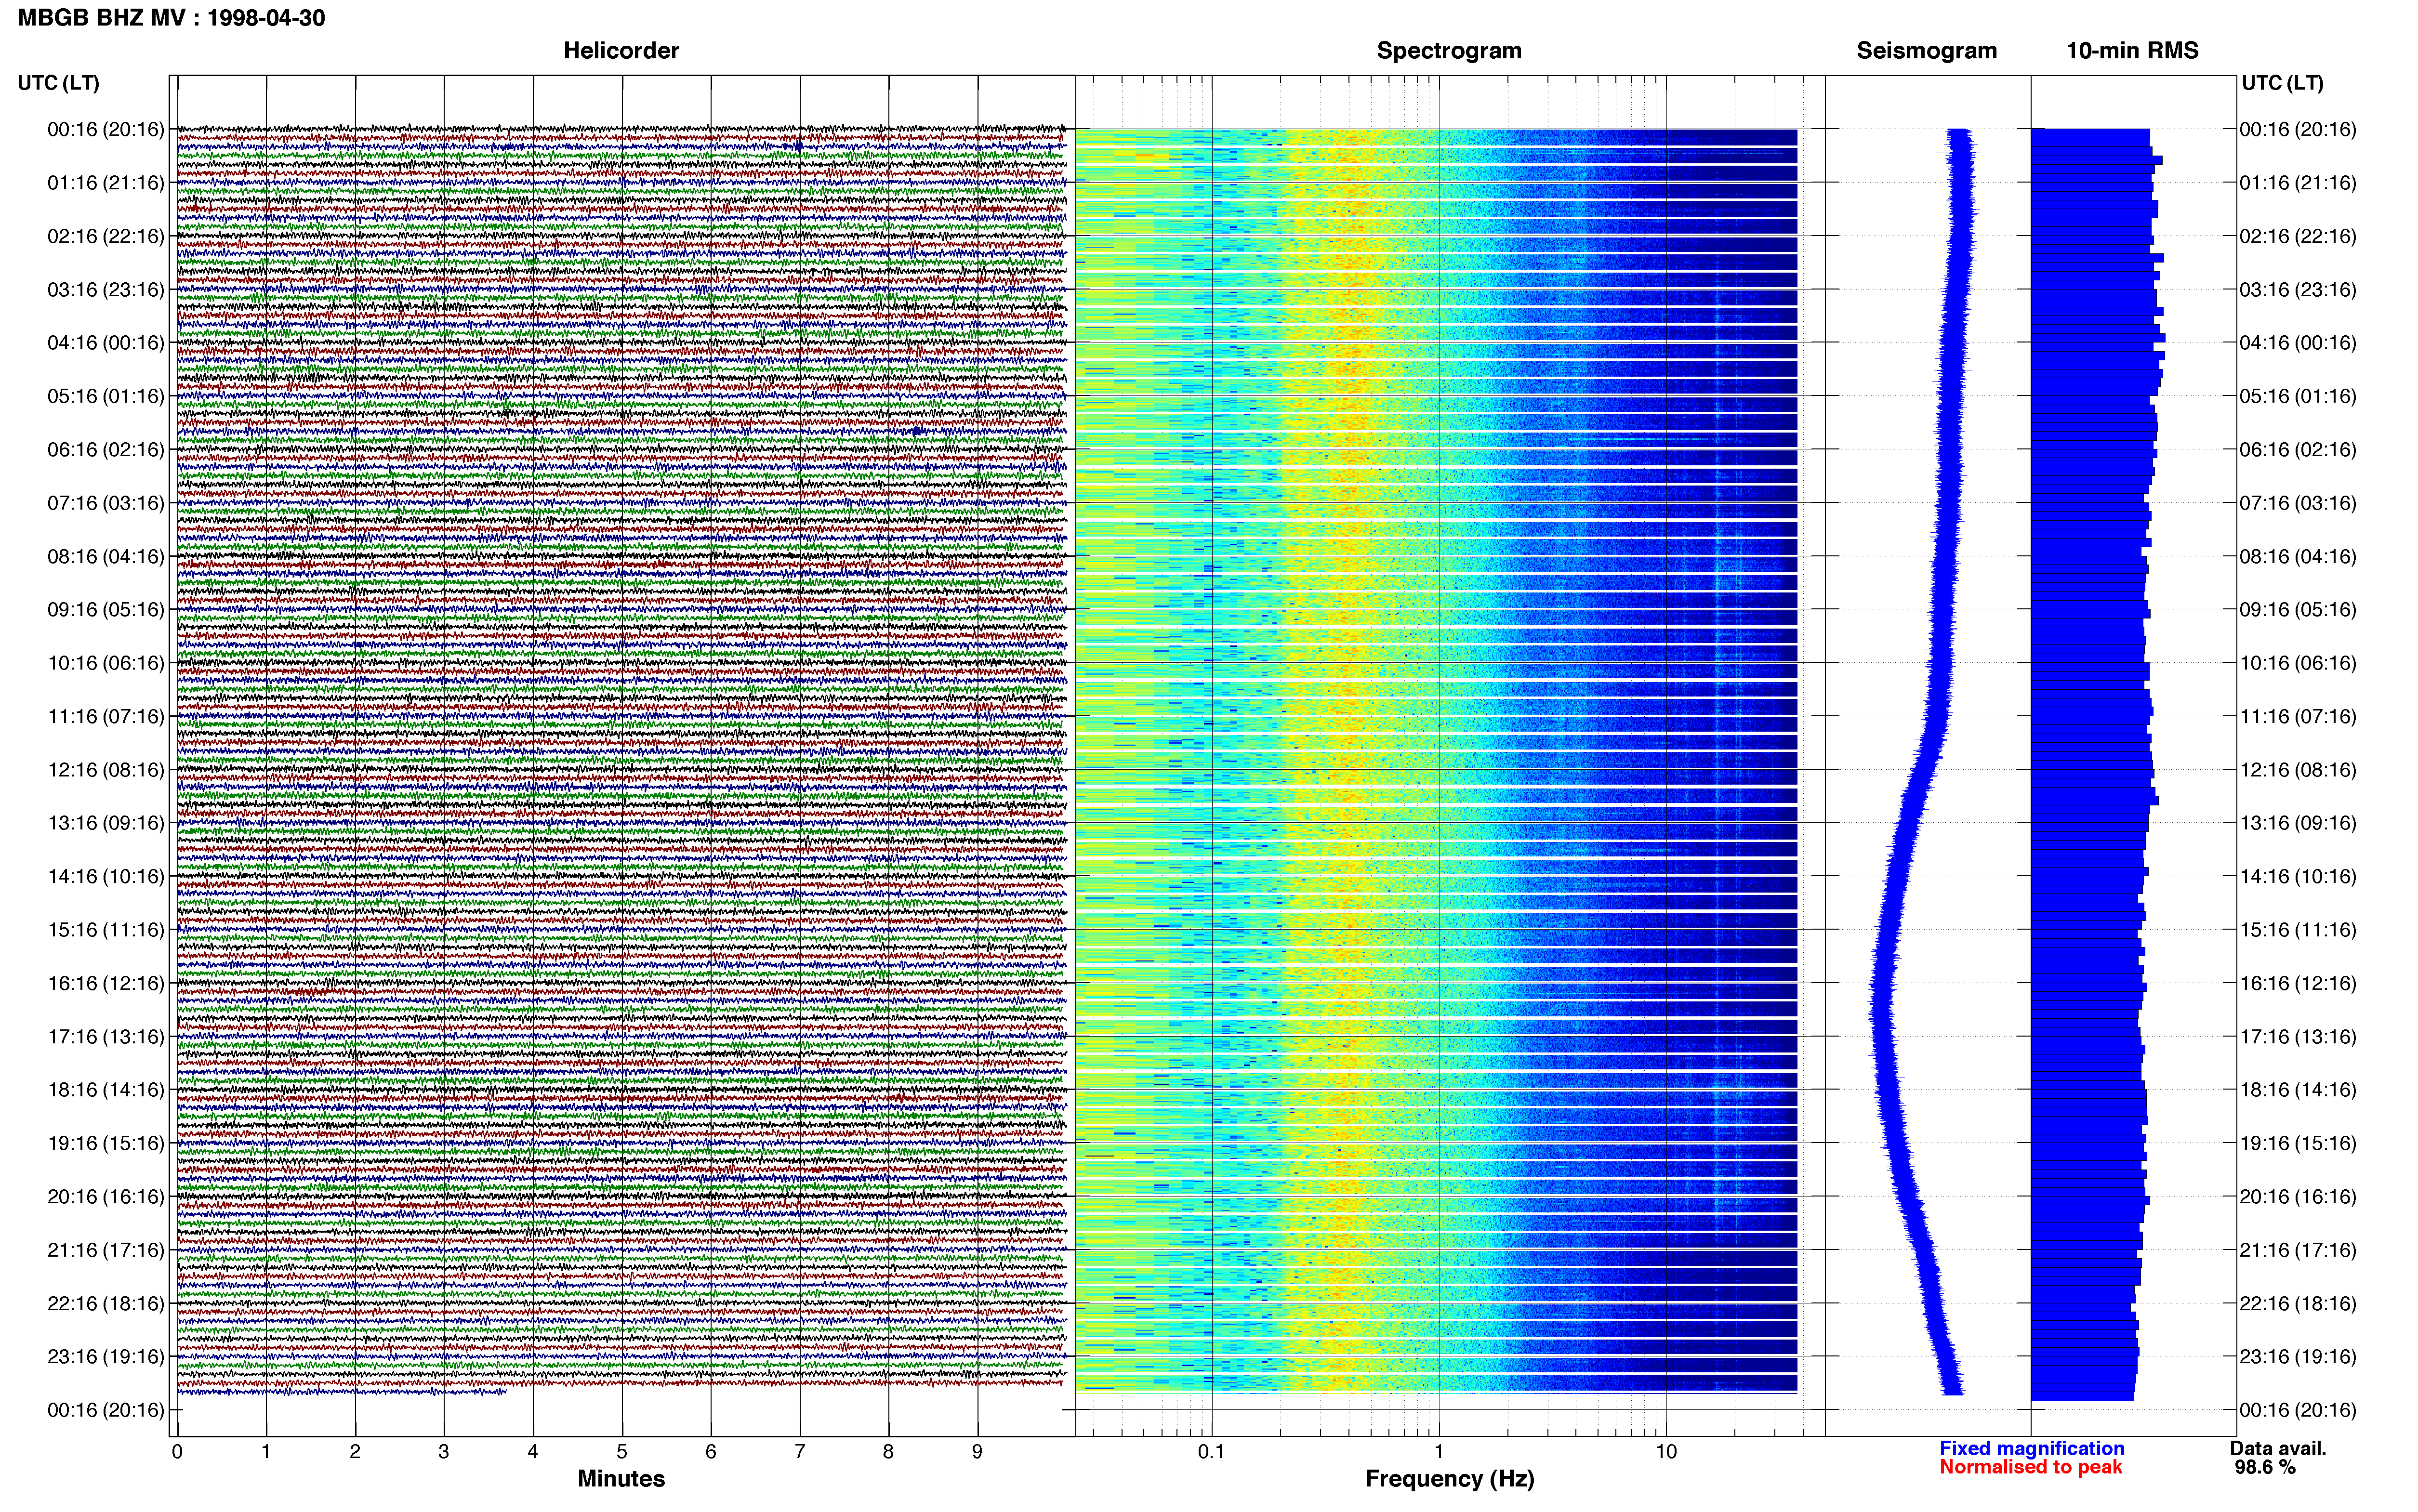Screen dimensions: 2418x1512
Task: Click the 'Minutes' axis title
Action: pos(621,1479)
